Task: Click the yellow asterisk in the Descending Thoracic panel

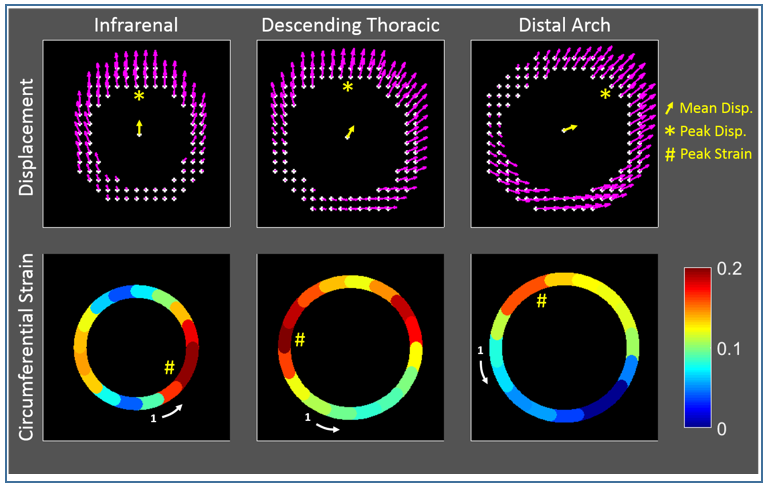Action: (x=348, y=88)
